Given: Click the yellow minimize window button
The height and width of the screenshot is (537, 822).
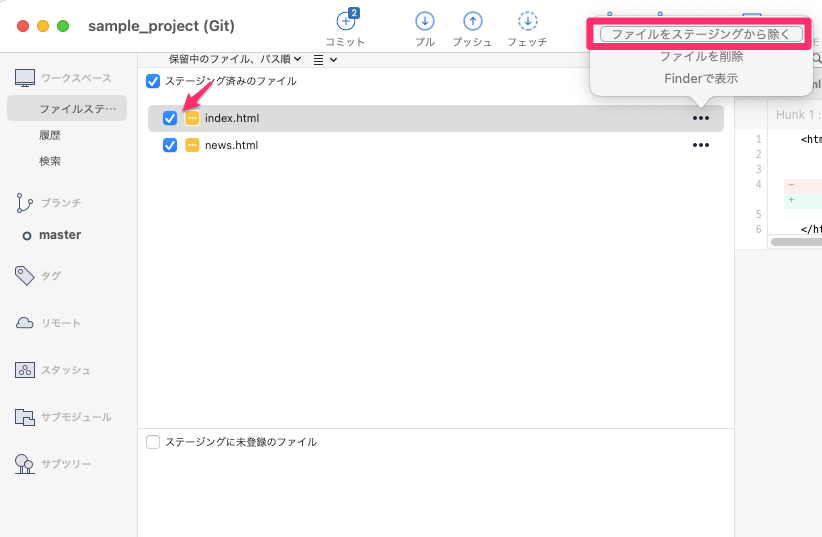Looking at the screenshot, I should tap(43, 26).
